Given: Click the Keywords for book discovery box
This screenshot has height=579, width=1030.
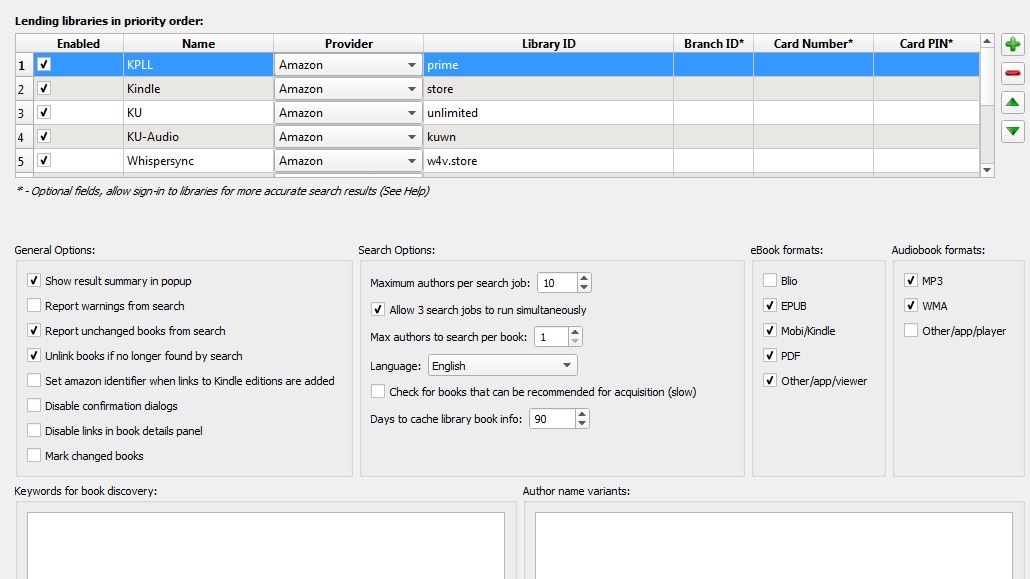Looking at the screenshot, I should pos(266,545).
